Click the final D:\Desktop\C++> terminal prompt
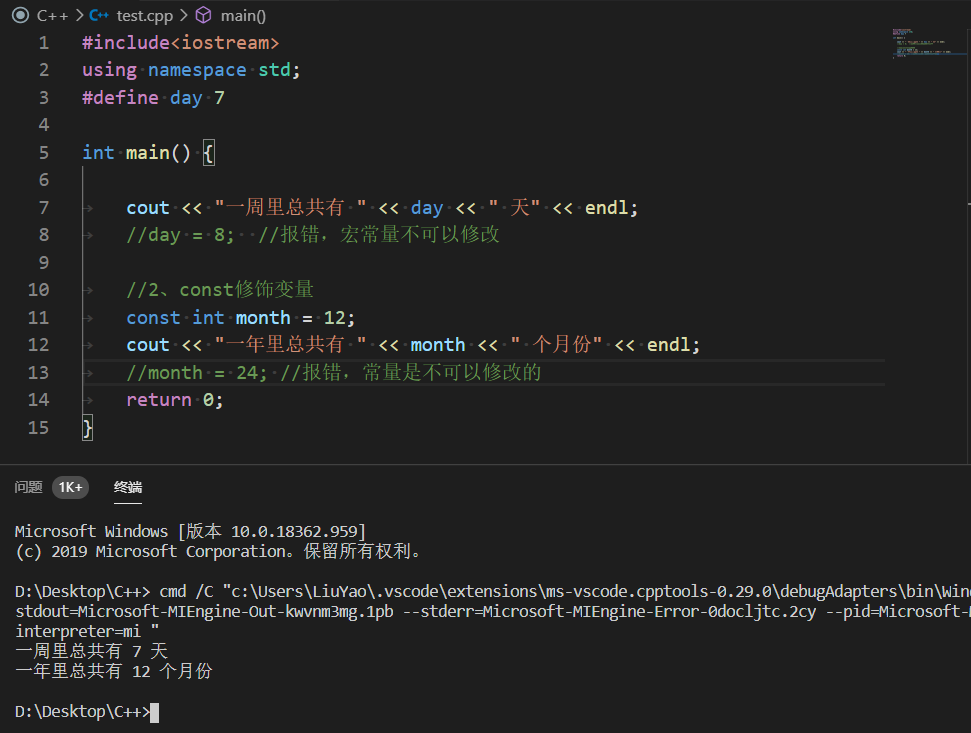The width and height of the screenshot is (971, 733). click(x=82, y=712)
